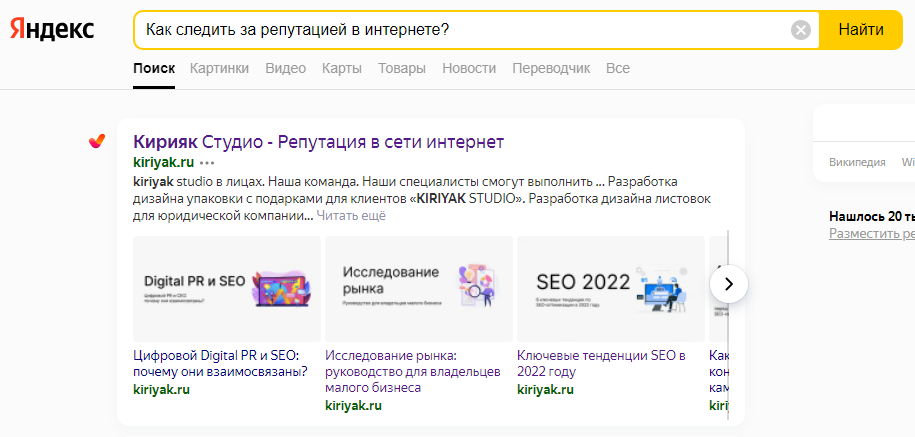Switch to the Новости tab
The image size is (915, 437).
pyautogui.click(x=469, y=68)
